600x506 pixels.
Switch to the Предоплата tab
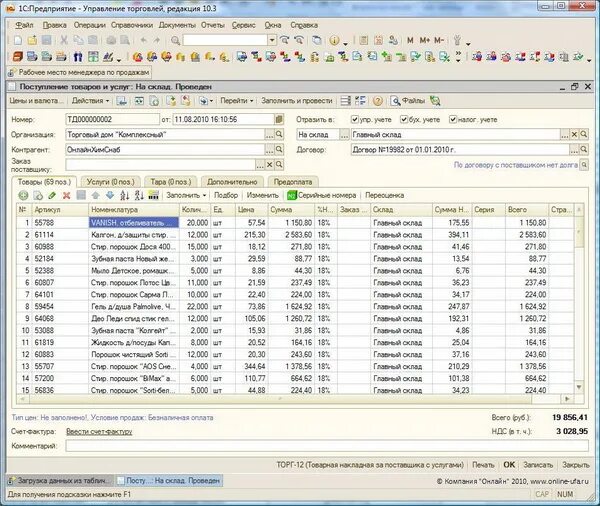pos(293,182)
